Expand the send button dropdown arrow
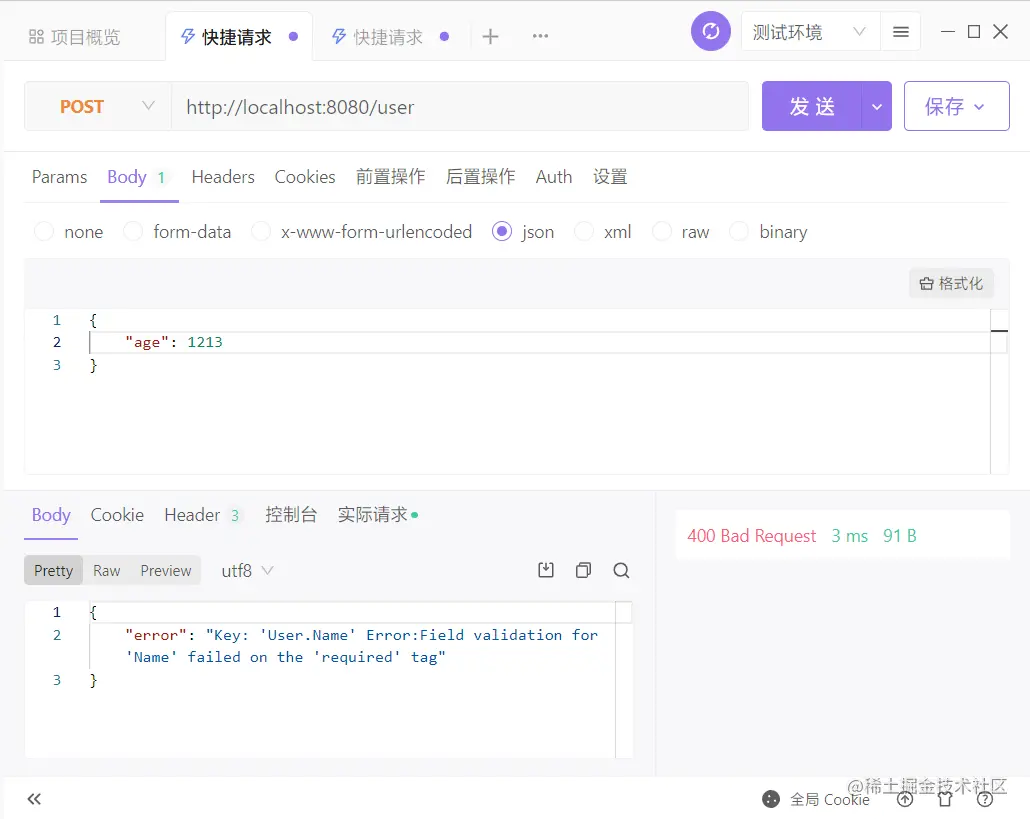 coord(876,106)
